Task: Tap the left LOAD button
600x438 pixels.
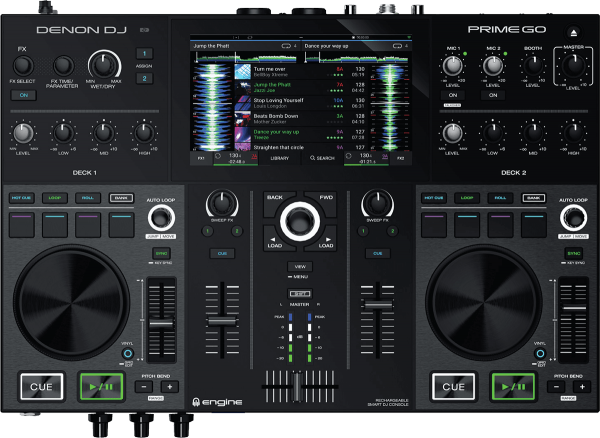Action: click(275, 243)
